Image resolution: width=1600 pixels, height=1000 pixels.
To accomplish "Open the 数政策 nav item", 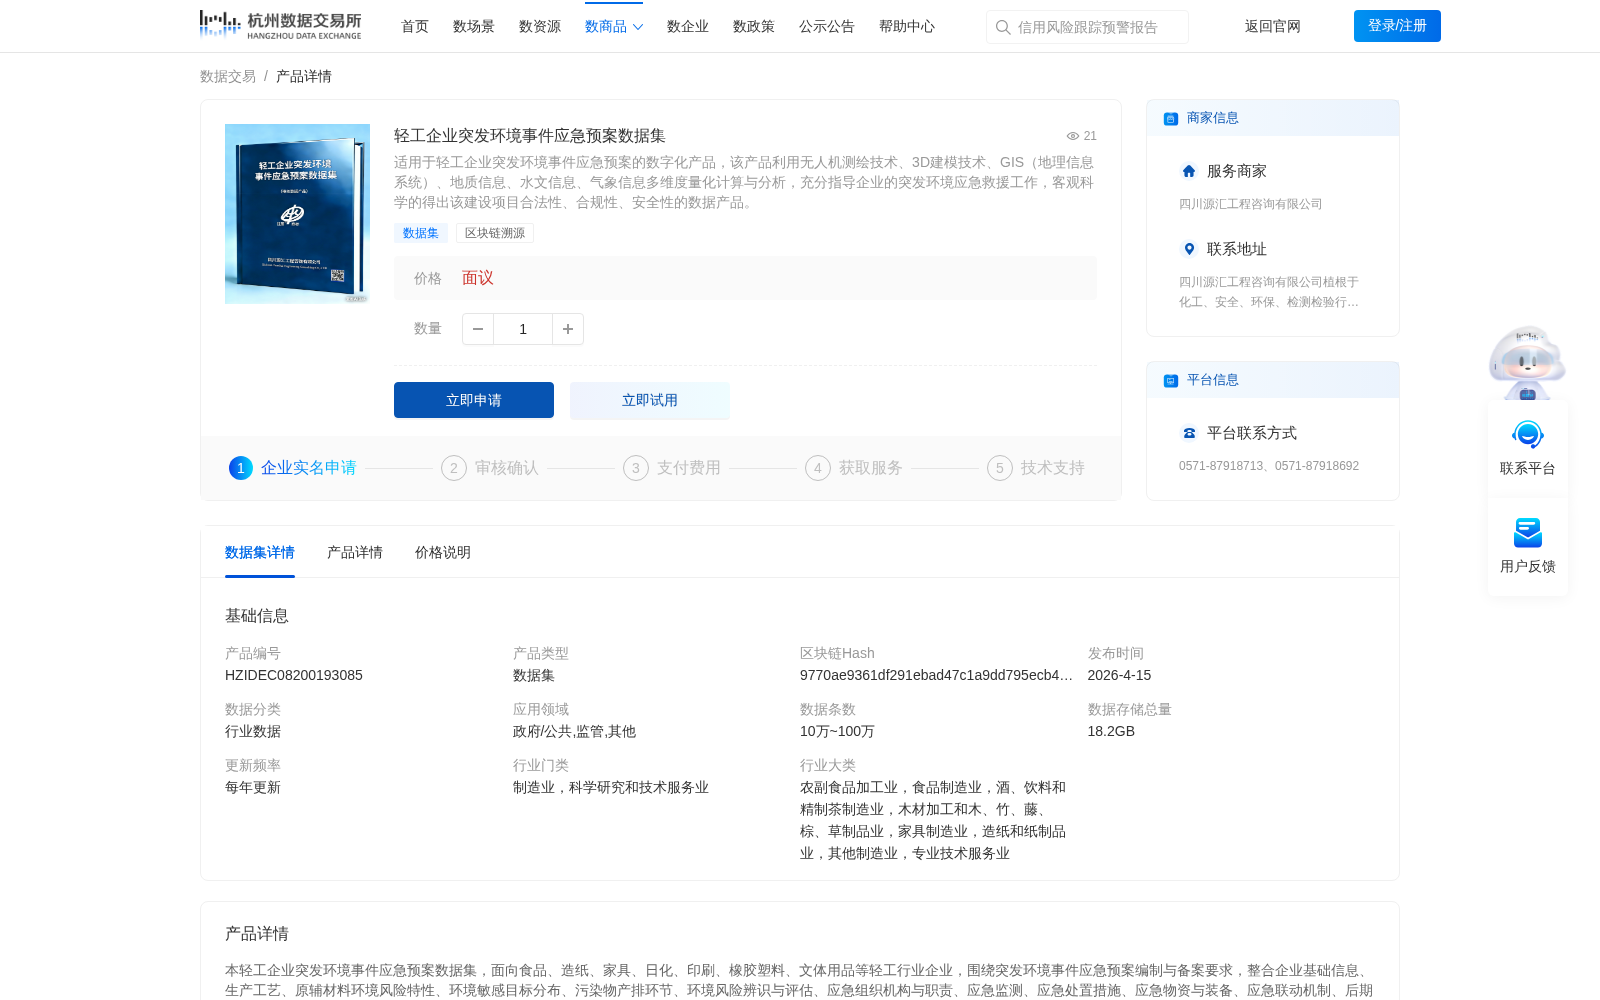I will [x=754, y=27].
